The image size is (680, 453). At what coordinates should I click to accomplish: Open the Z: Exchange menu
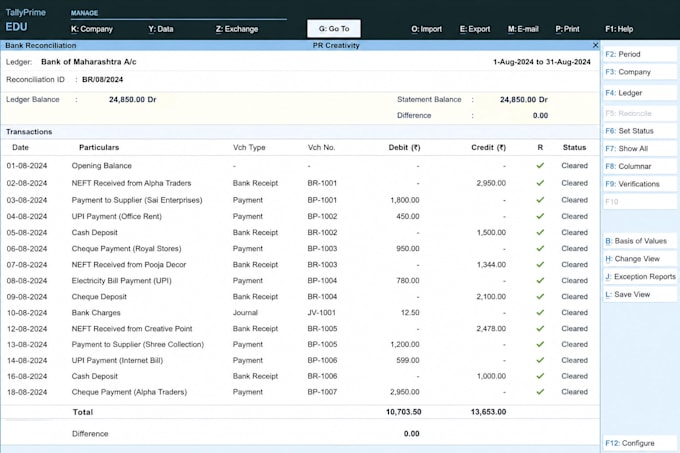click(237, 29)
